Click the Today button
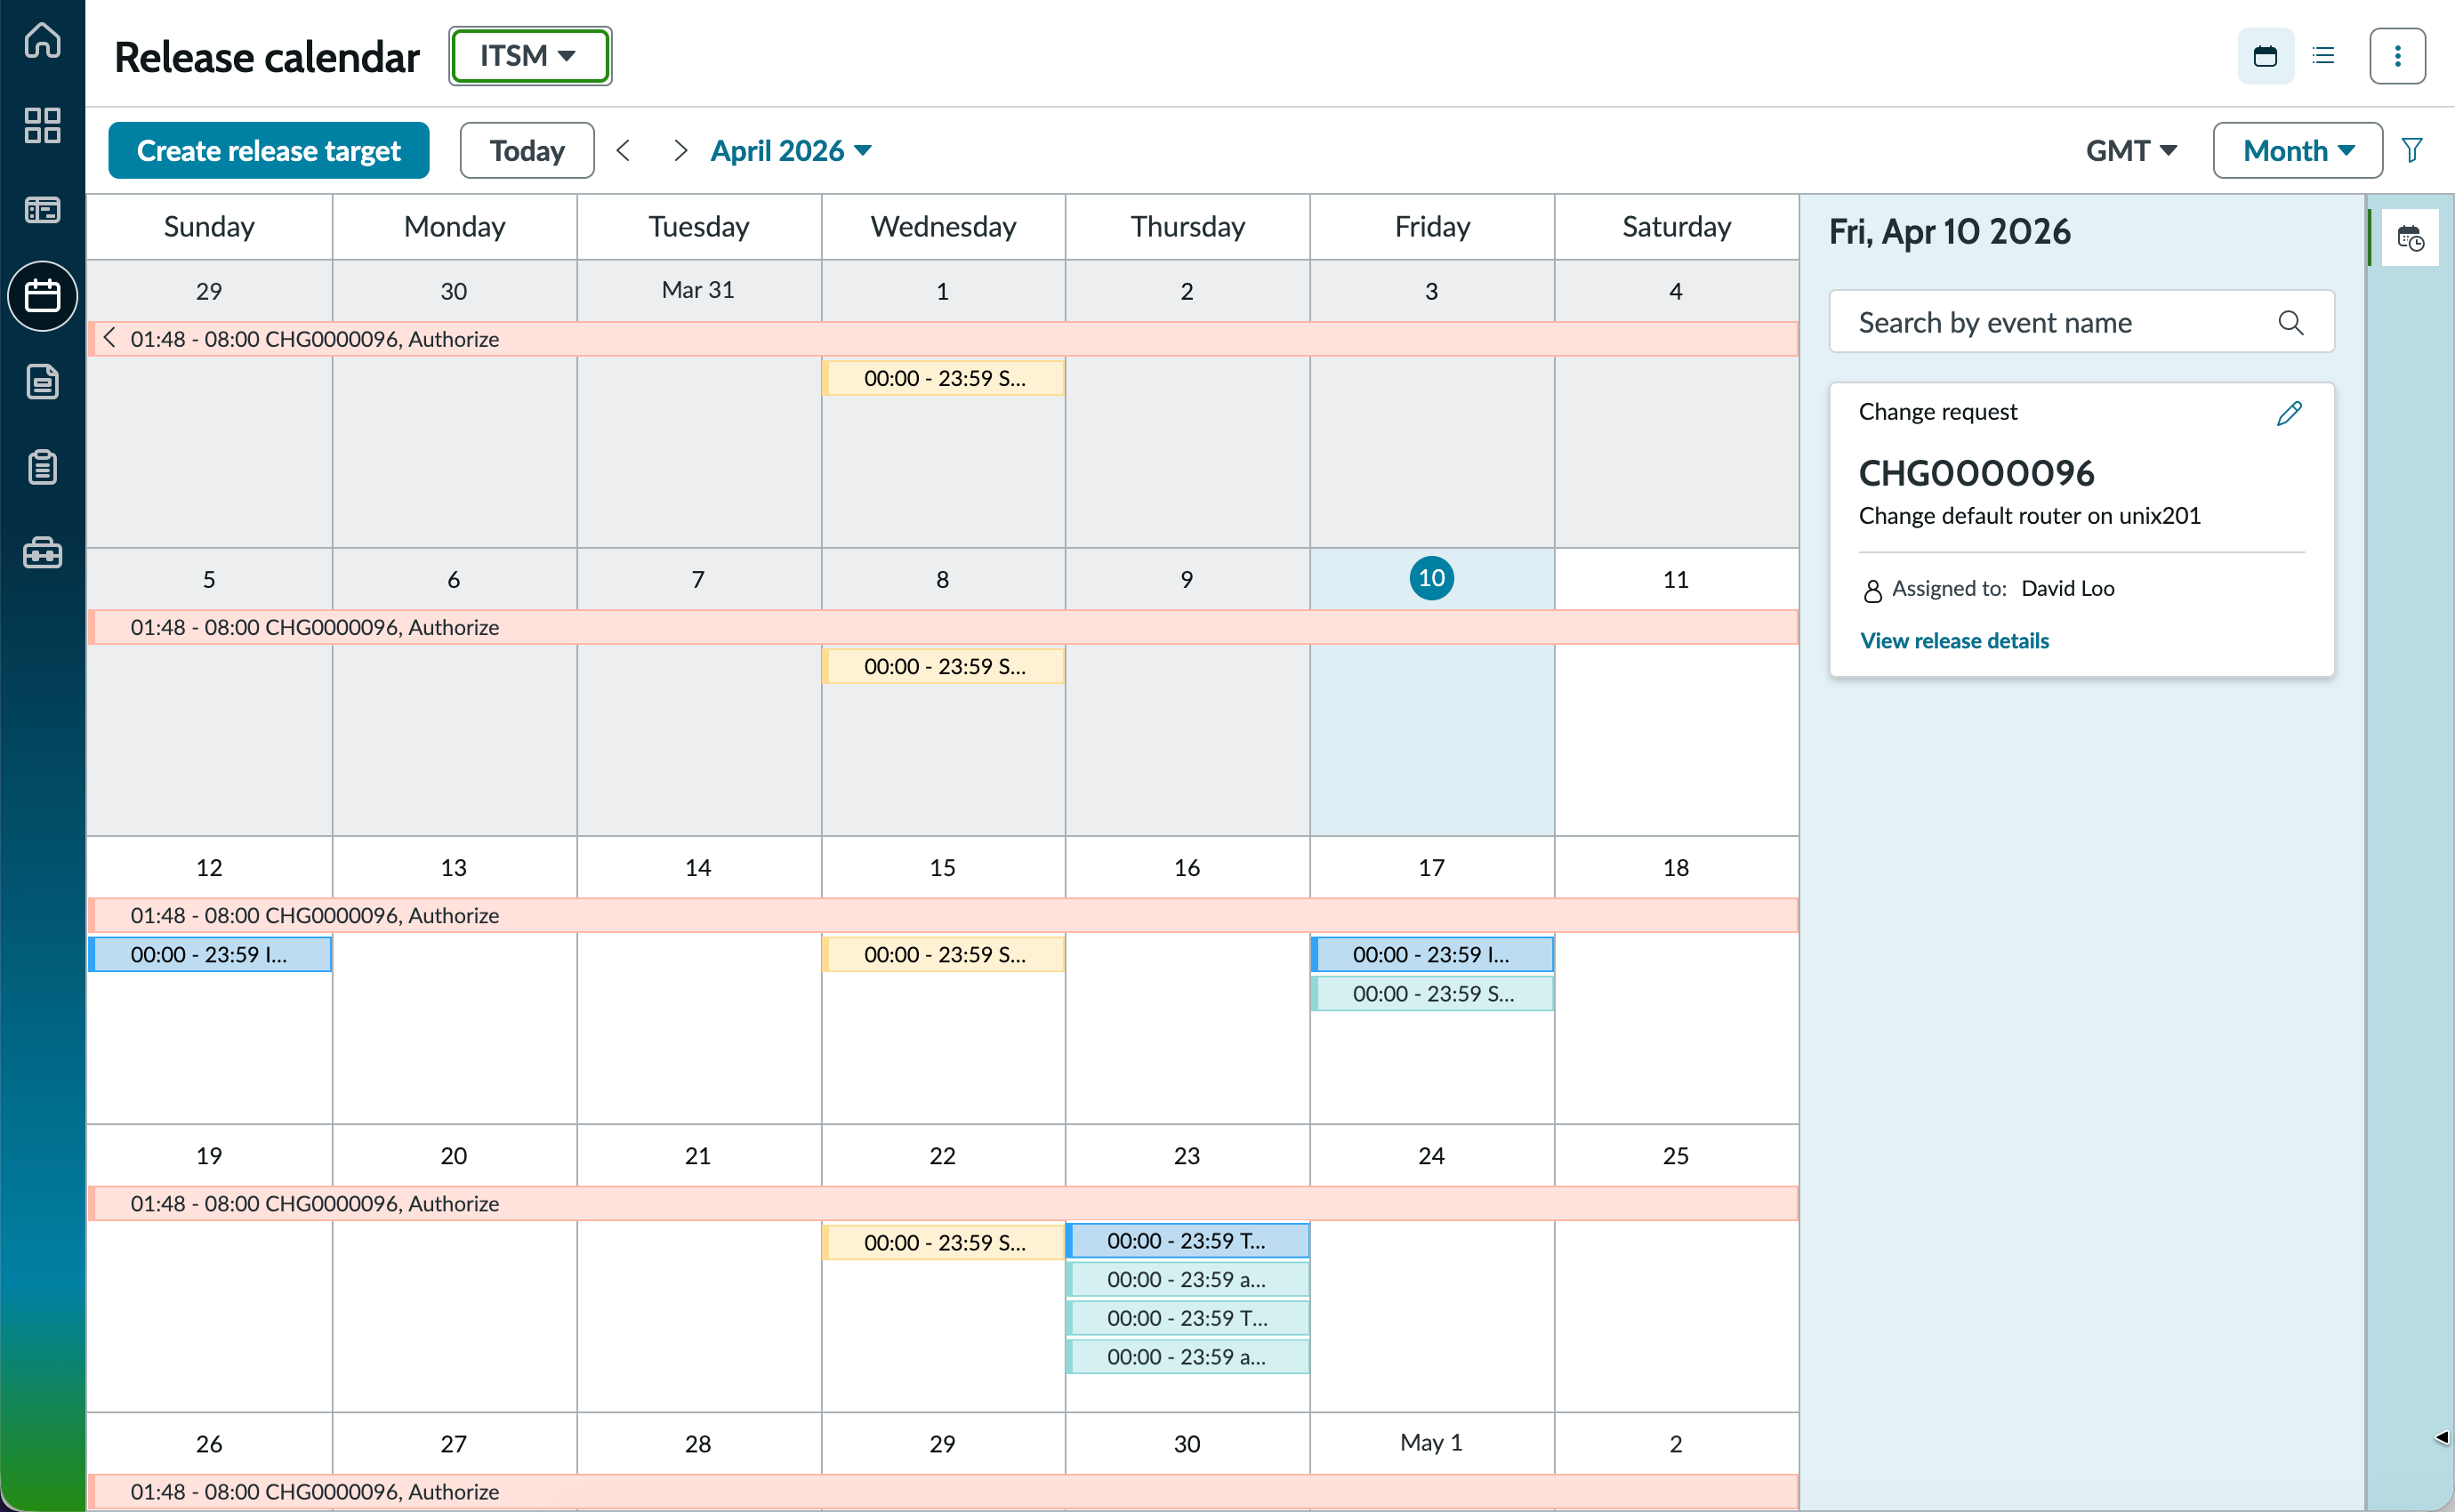The image size is (2455, 1512). point(527,151)
